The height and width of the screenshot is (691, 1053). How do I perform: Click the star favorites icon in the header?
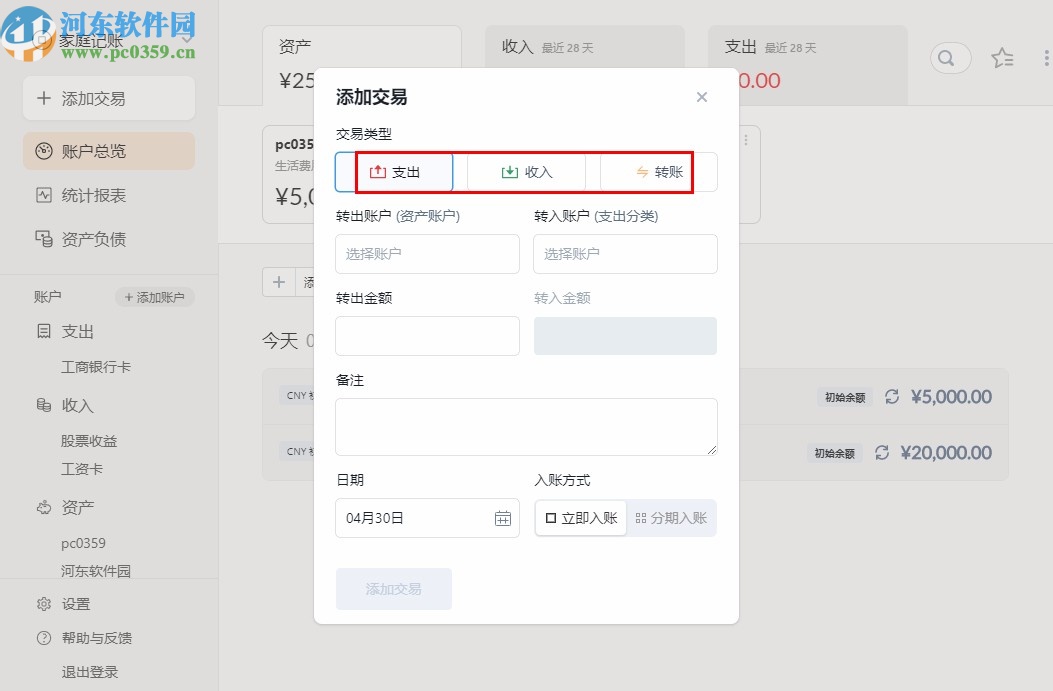(1002, 58)
